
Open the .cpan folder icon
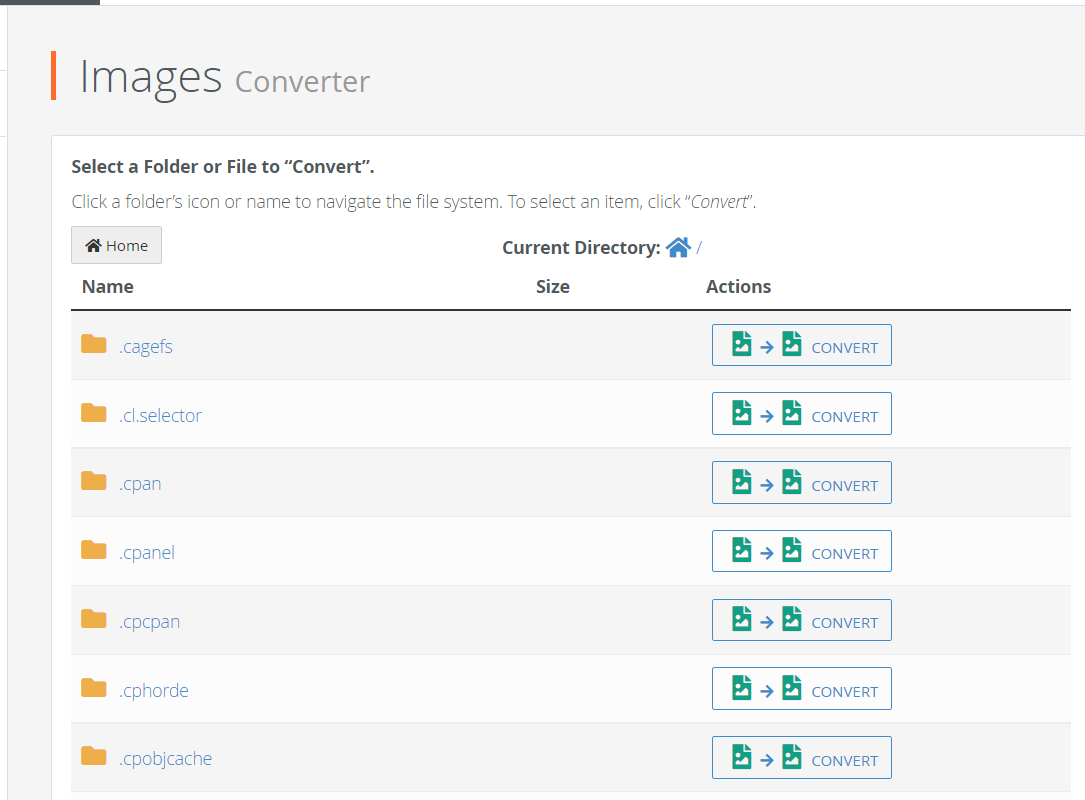(93, 481)
